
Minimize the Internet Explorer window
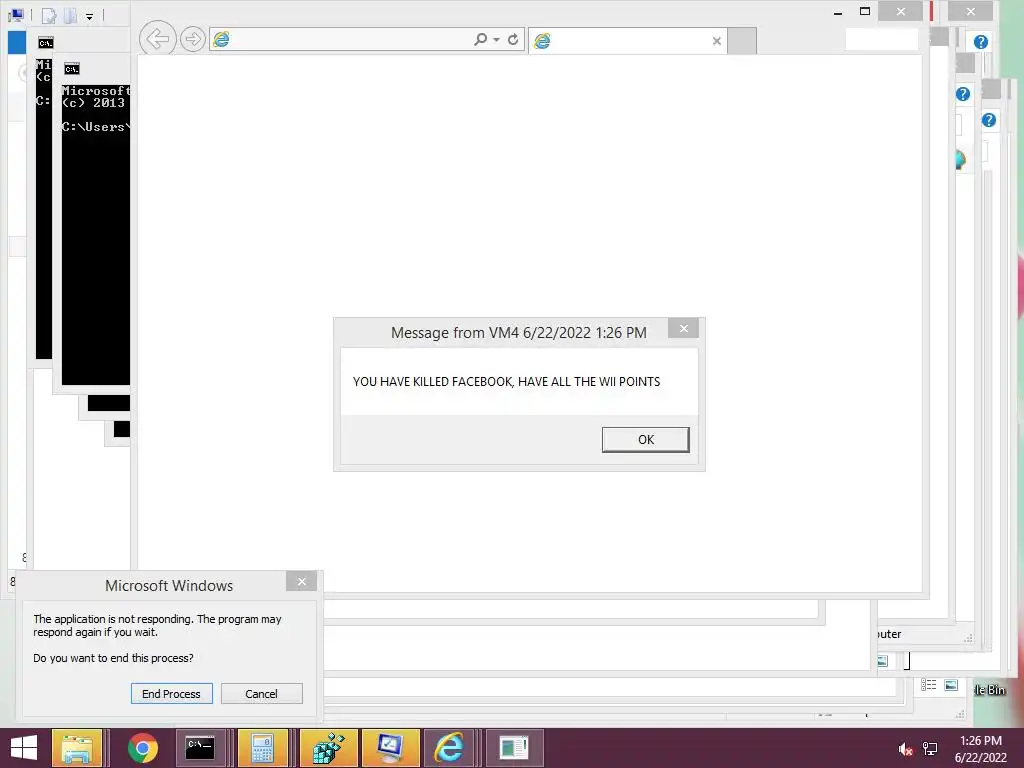click(x=838, y=12)
